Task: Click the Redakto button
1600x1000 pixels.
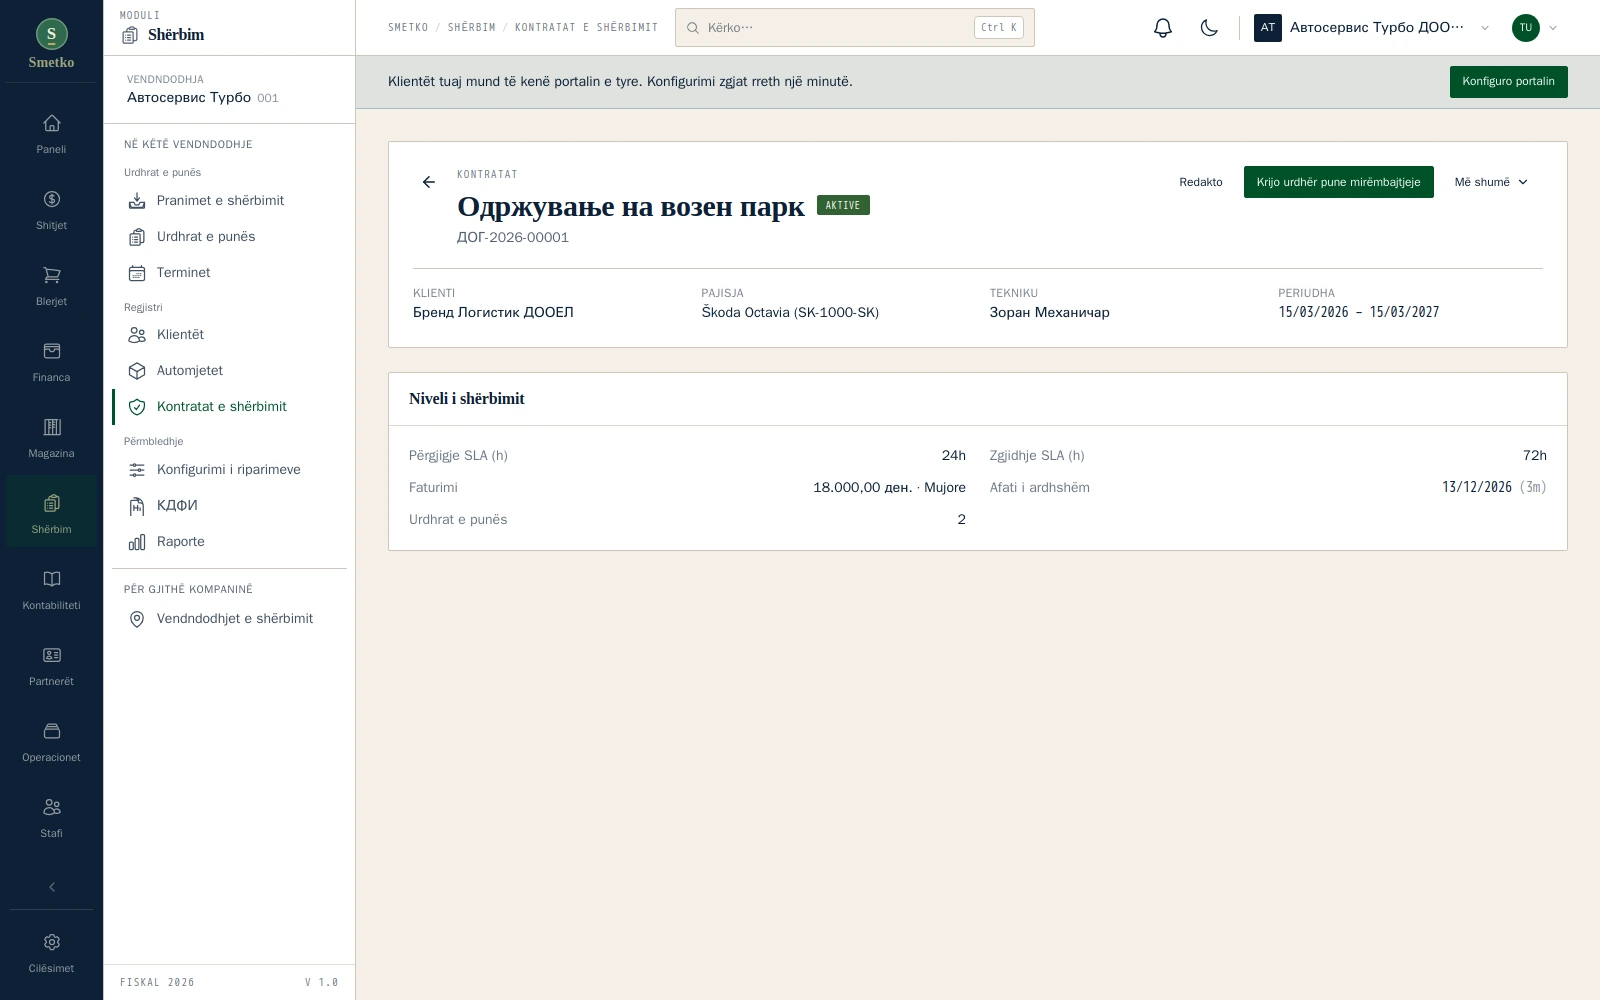Action: (1201, 182)
